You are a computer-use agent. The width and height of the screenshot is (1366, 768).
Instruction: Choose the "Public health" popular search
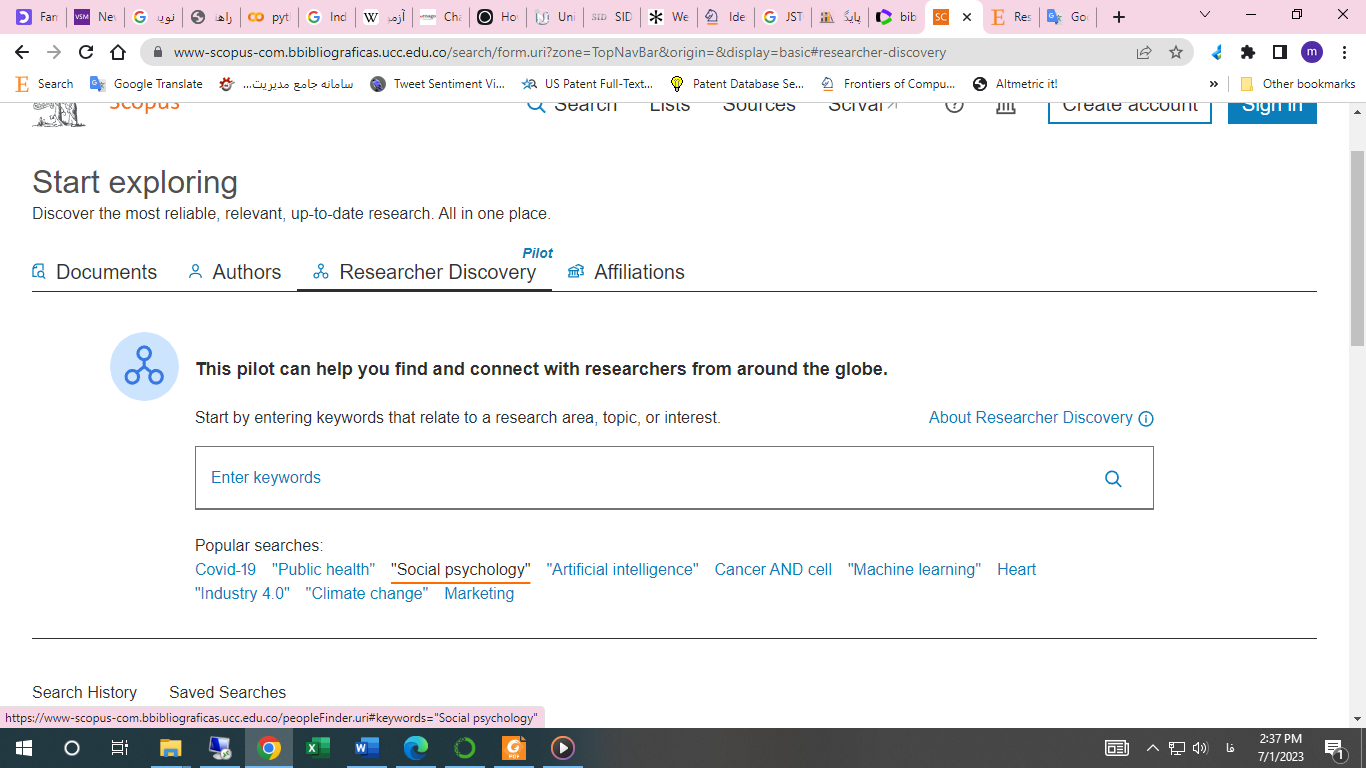(323, 569)
